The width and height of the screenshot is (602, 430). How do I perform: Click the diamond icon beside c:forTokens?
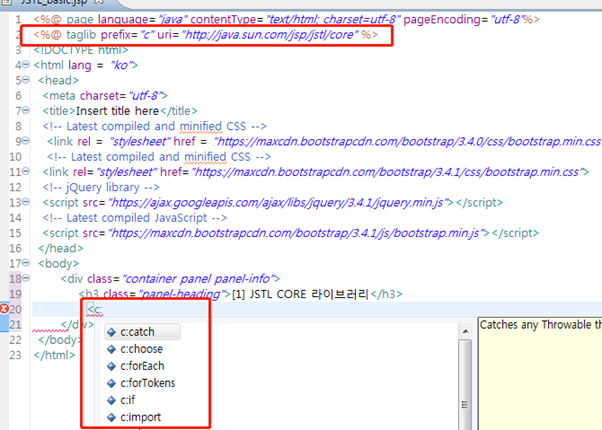(111, 383)
